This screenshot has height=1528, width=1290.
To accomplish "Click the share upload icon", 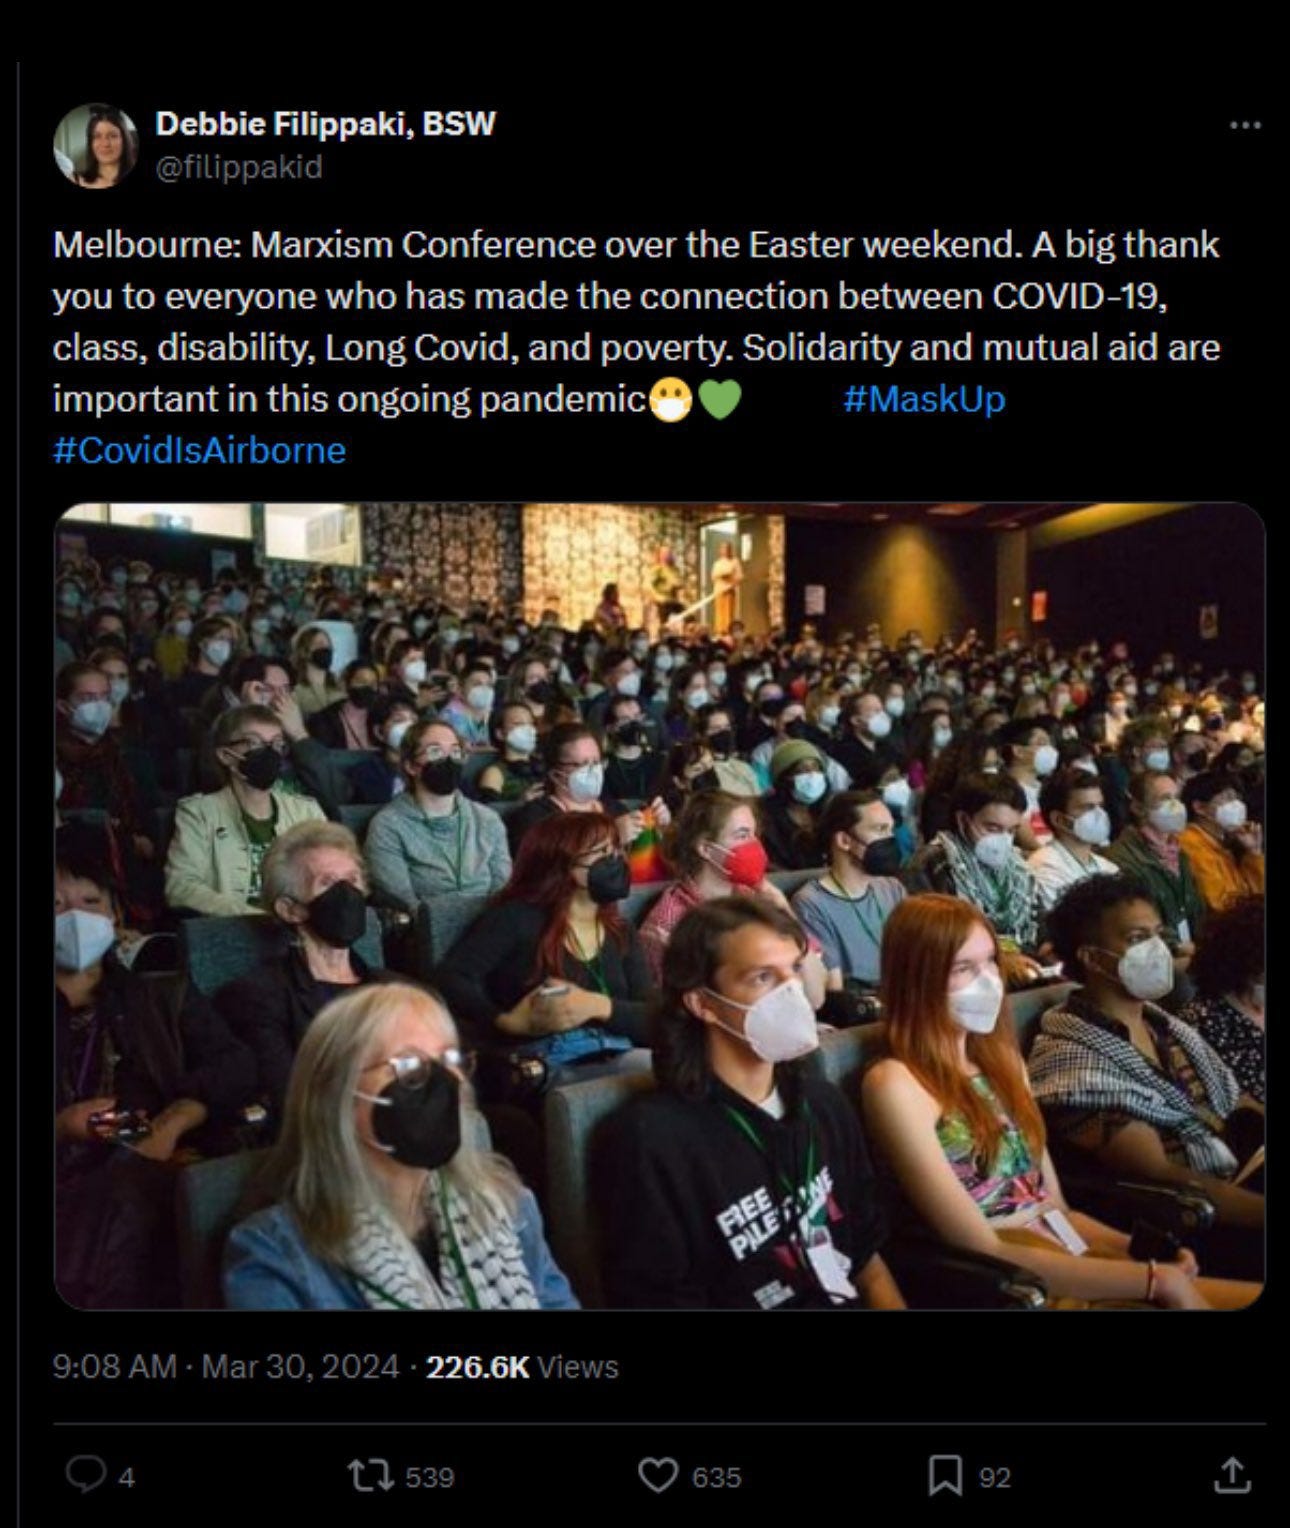I will [x=1231, y=1474].
